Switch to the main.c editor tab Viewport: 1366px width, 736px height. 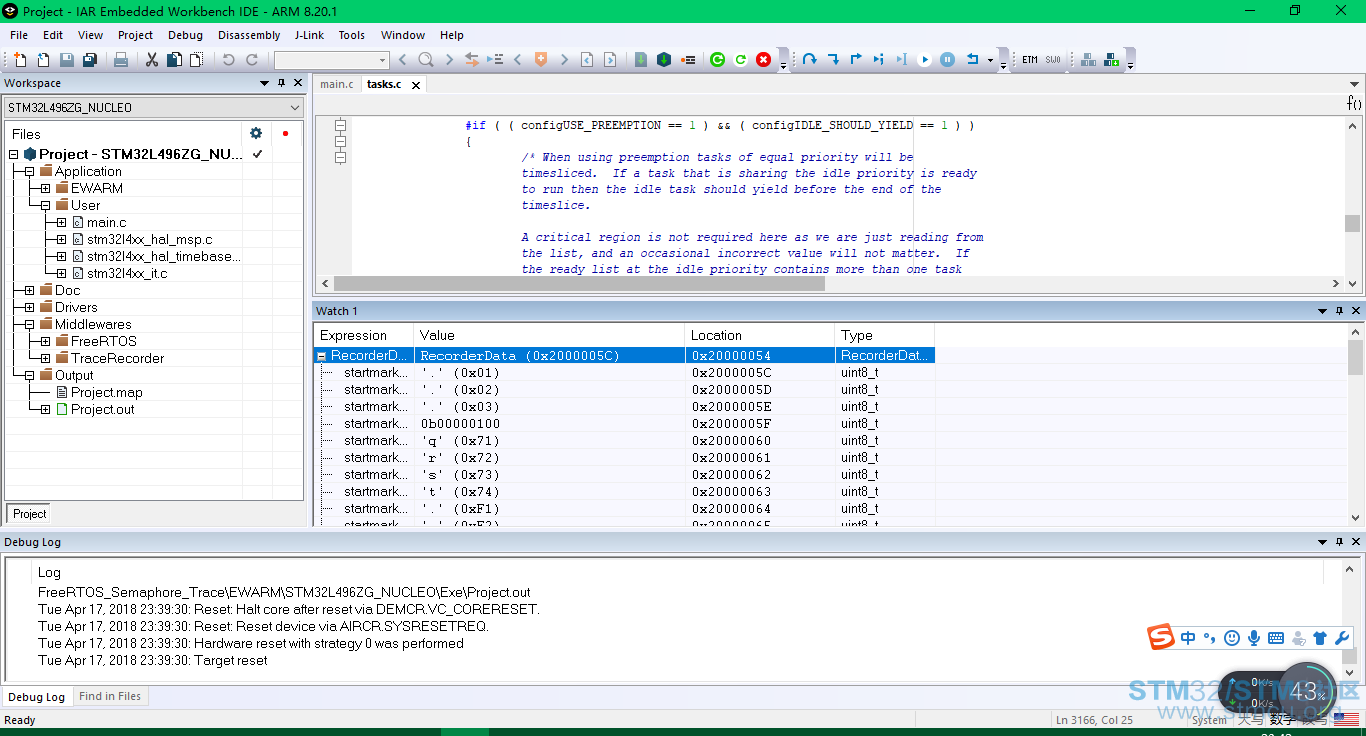(337, 84)
